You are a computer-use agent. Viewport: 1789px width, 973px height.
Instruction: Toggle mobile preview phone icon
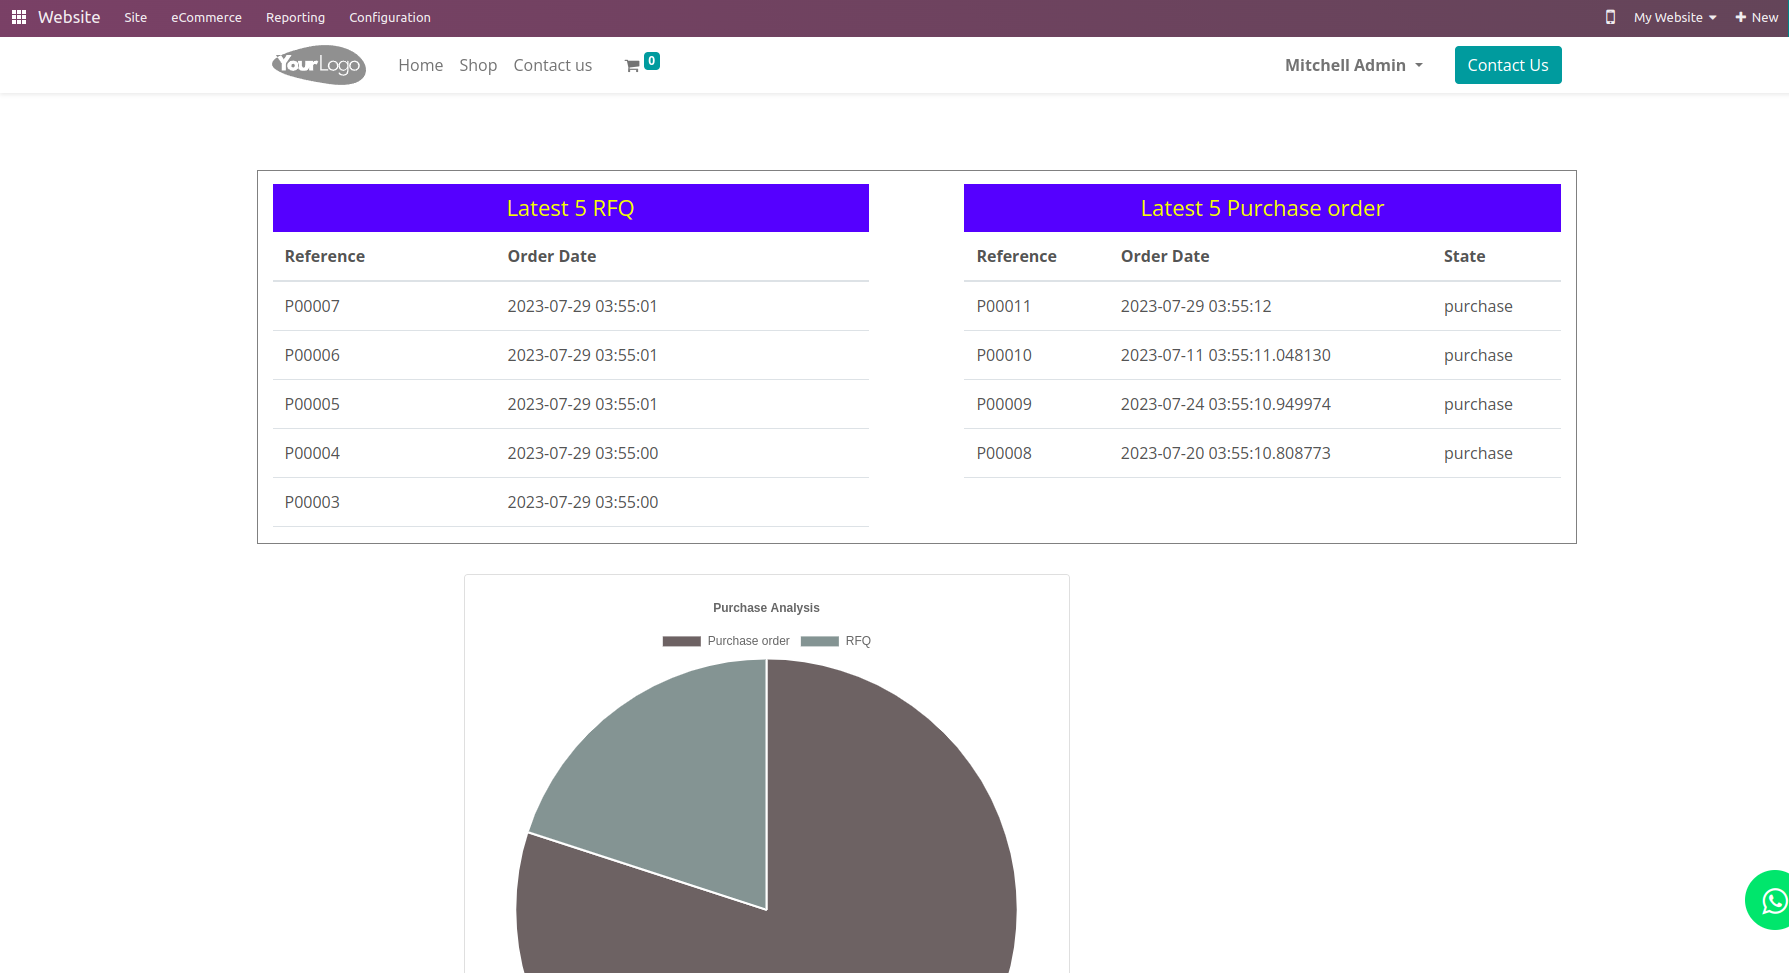click(1610, 17)
